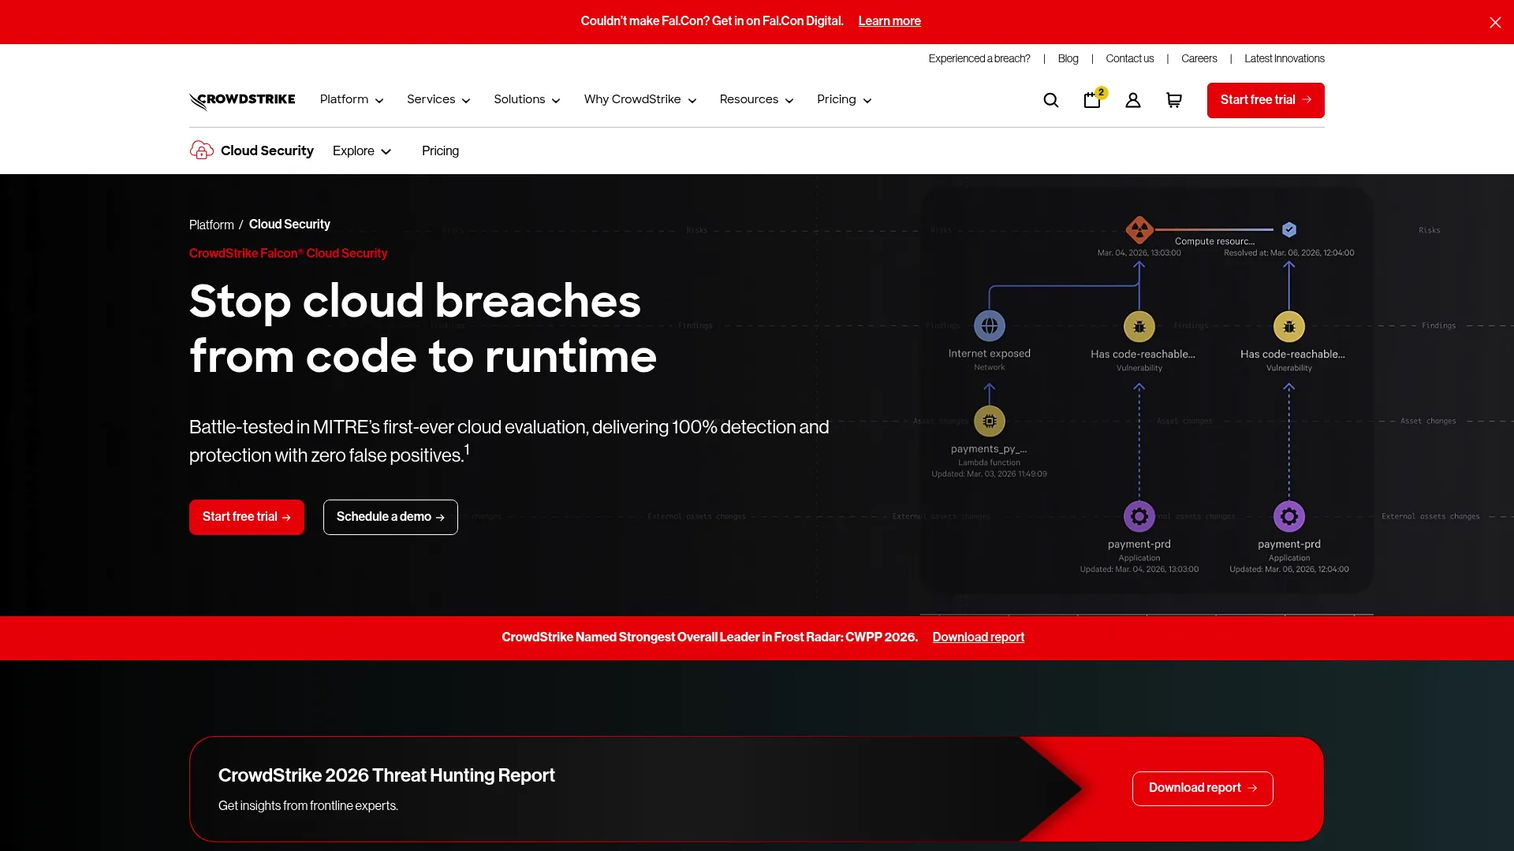Select the vulnerability bug icon dated Mar. 06
Screen dimensions: 1514x851
coord(1289,326)
